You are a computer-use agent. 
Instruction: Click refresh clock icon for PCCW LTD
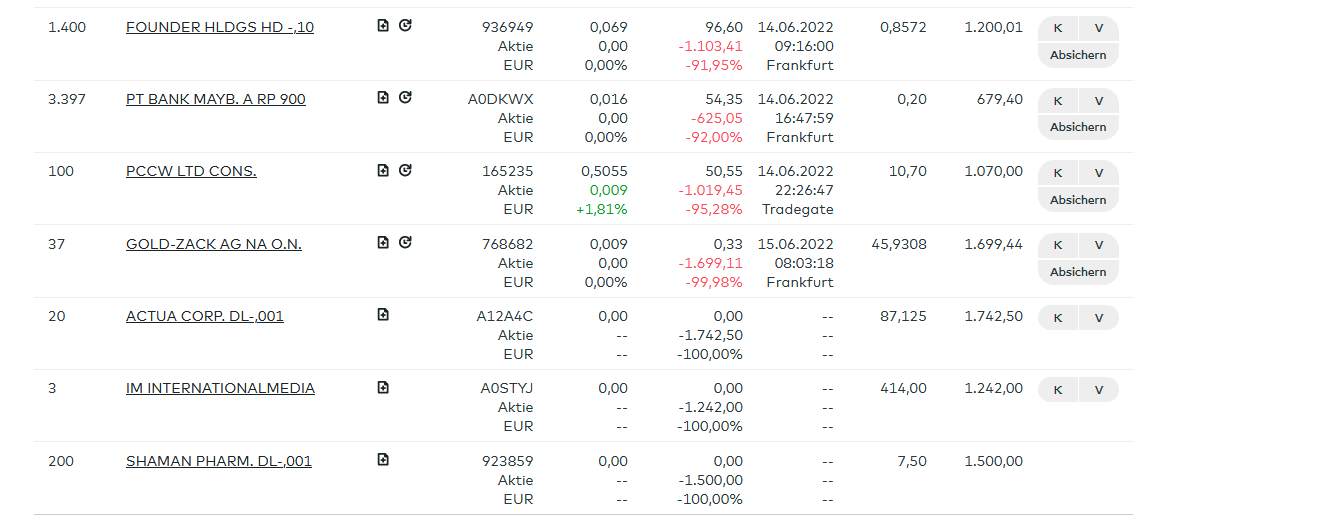[405, 170]
